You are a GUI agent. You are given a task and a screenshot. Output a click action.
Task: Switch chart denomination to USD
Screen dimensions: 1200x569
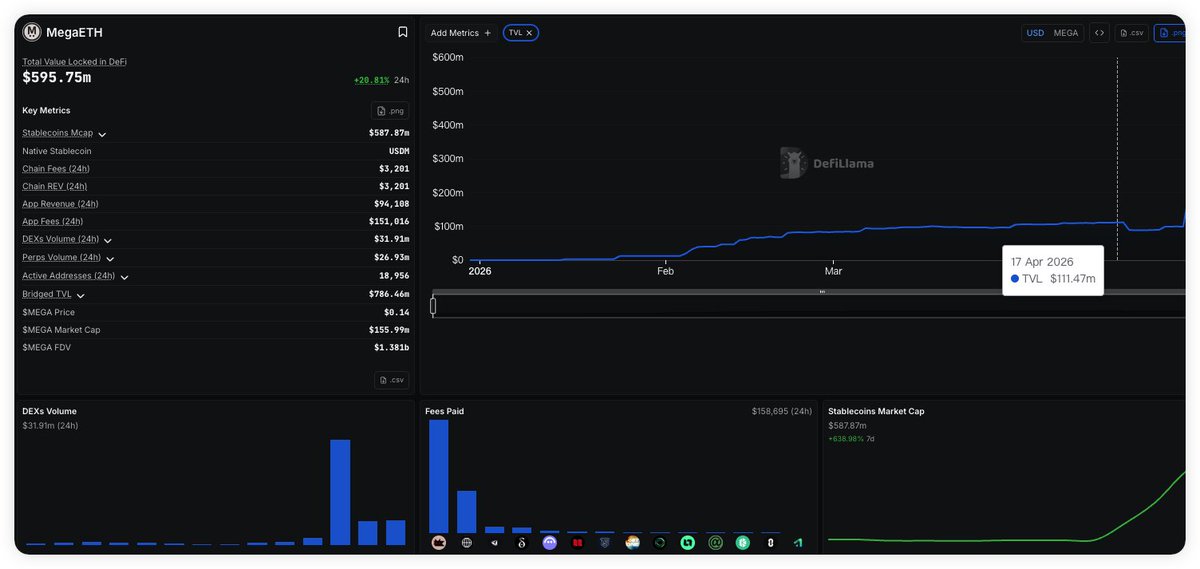(x=1035, y=33)
